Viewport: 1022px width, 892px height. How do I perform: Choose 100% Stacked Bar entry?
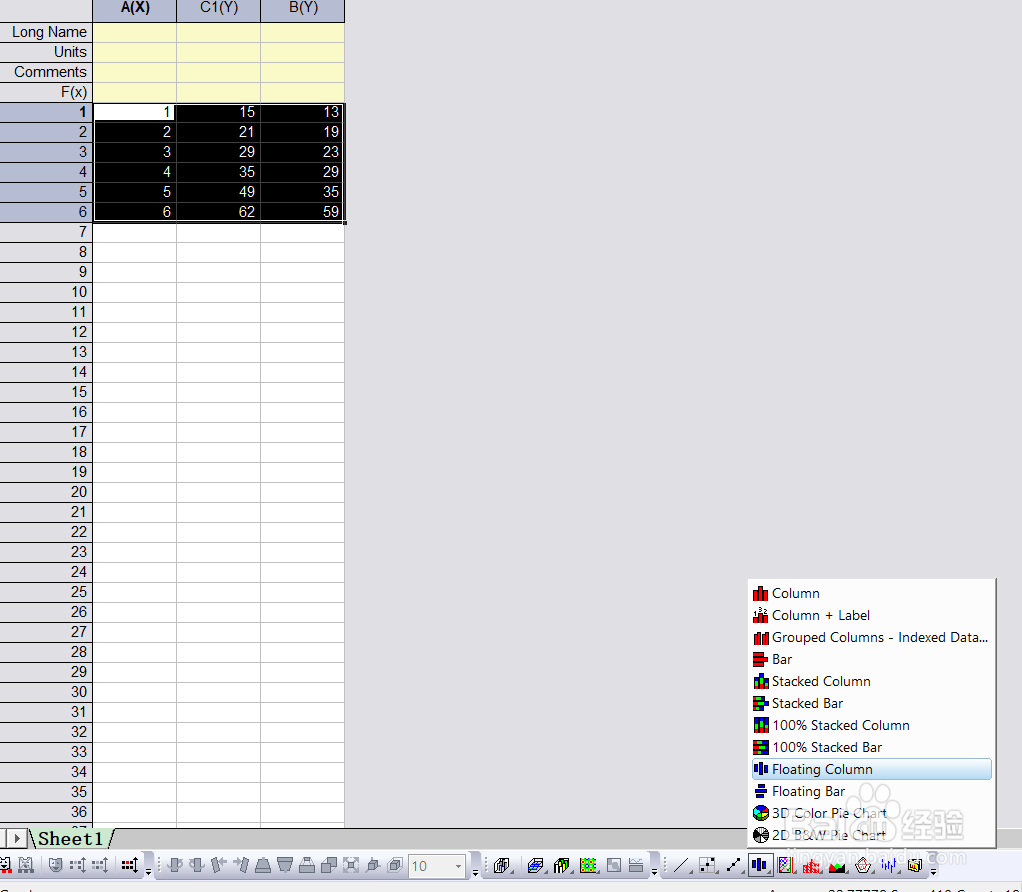pos(871,747)
